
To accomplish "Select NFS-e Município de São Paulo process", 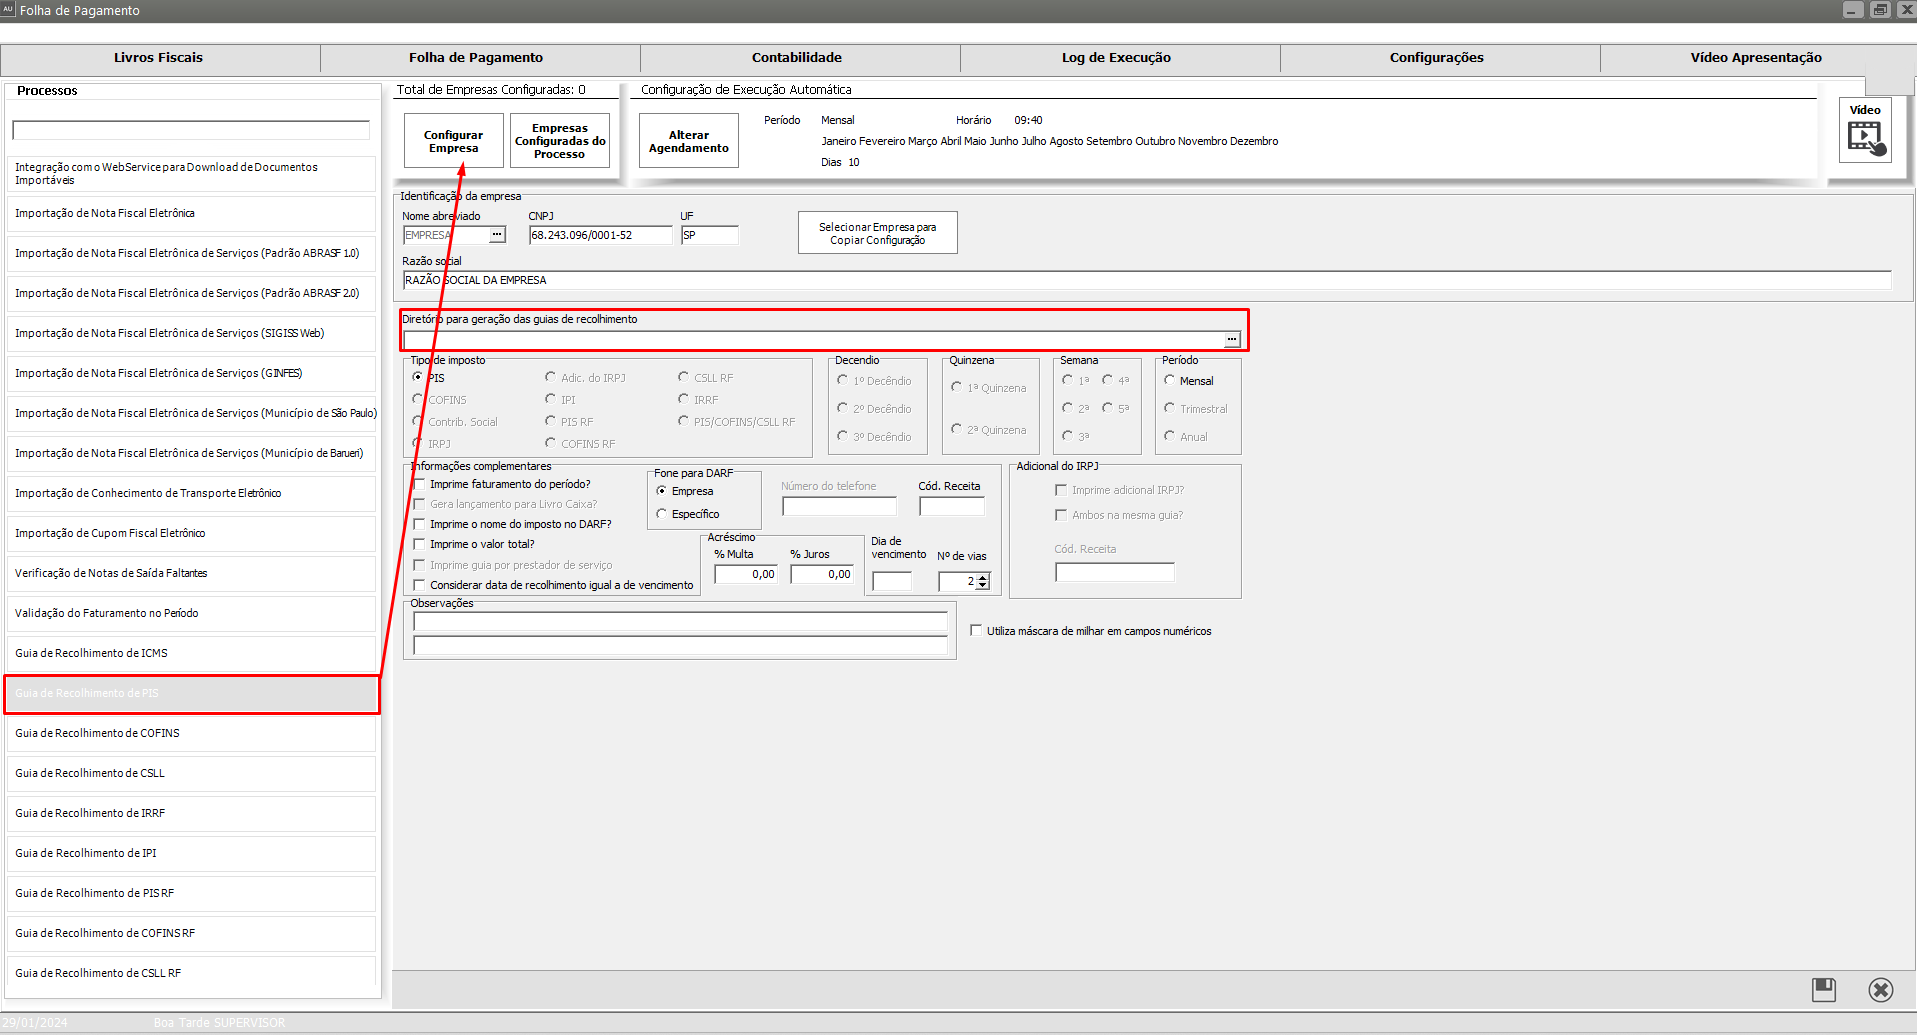I will (x=191, y=414).
